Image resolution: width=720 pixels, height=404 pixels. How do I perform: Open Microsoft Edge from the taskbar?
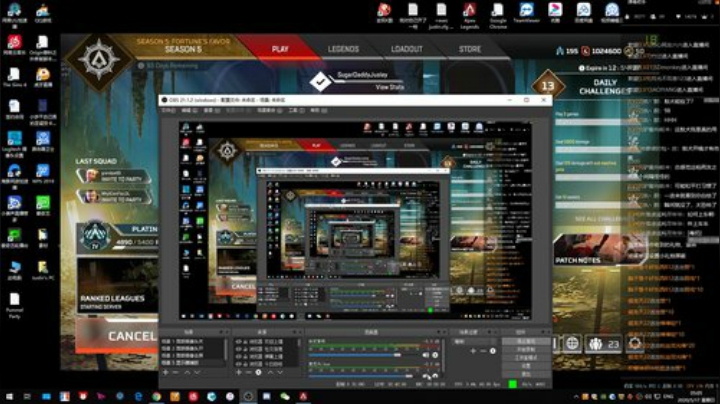click(138, 396)
